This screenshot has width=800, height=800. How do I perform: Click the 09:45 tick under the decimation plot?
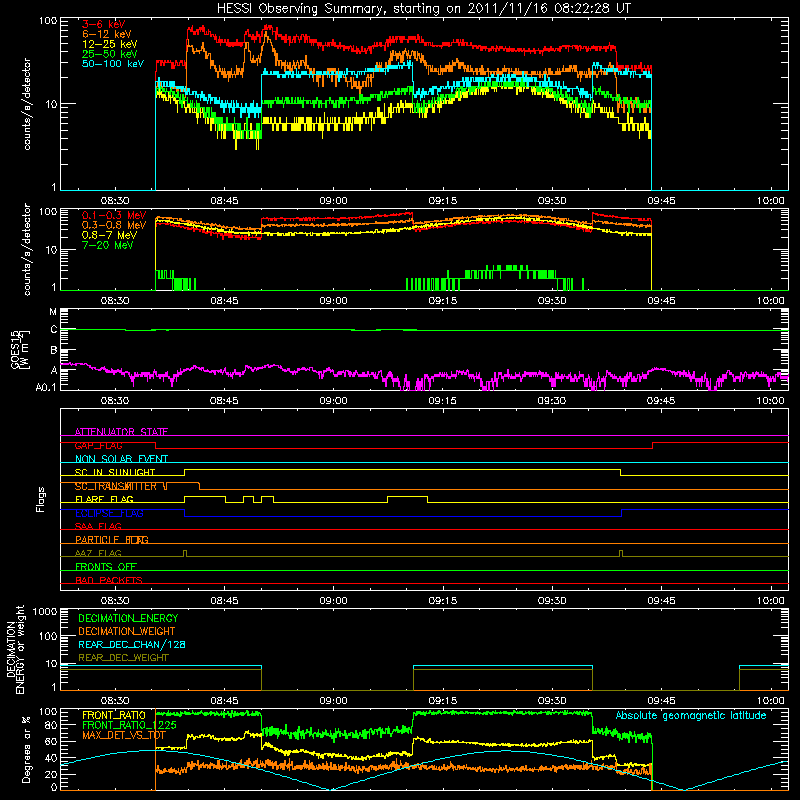(x=661, y=701)
